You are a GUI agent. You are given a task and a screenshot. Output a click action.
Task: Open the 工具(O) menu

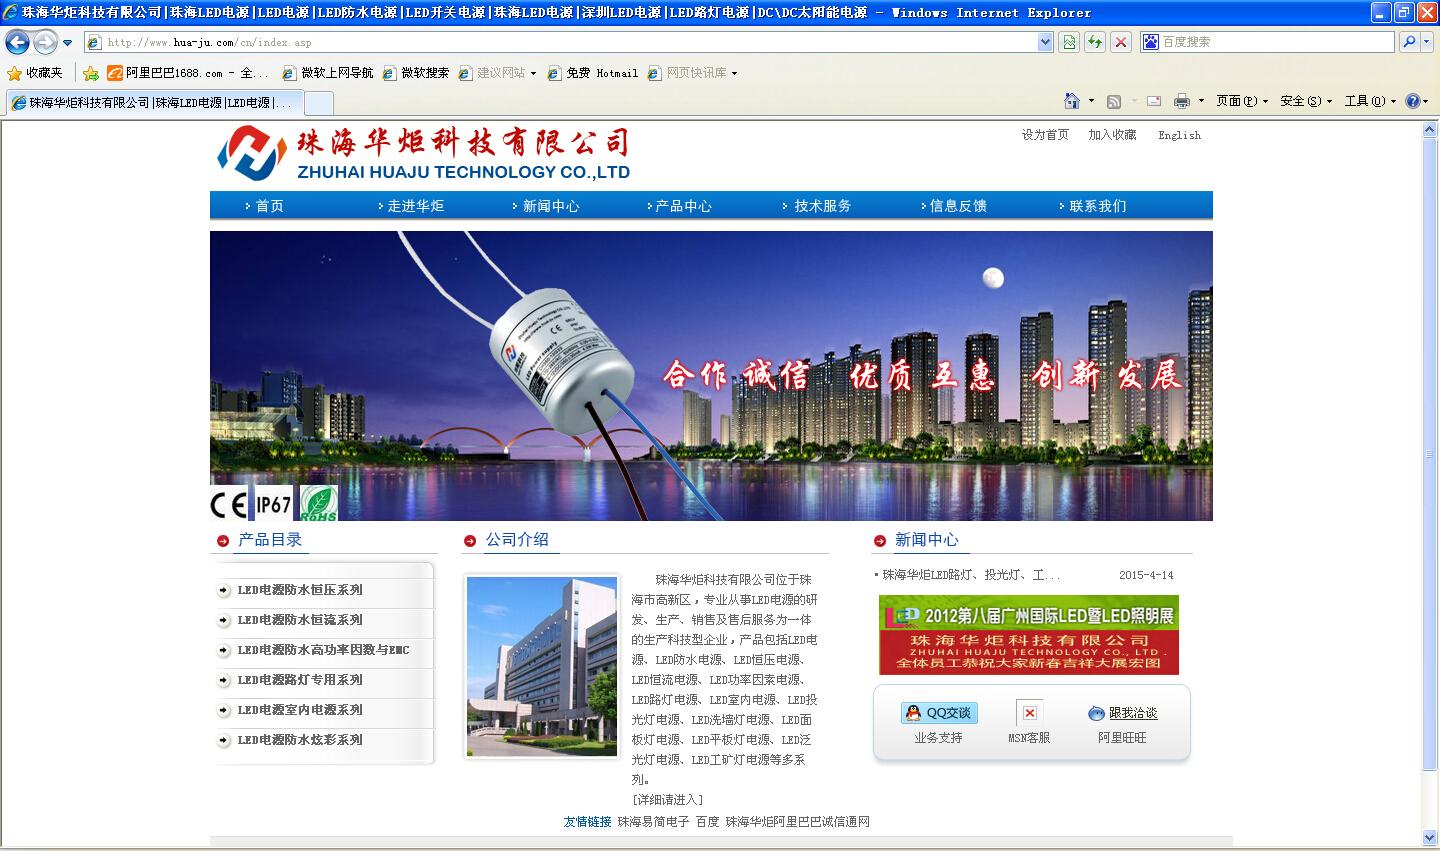[1370, 101]
